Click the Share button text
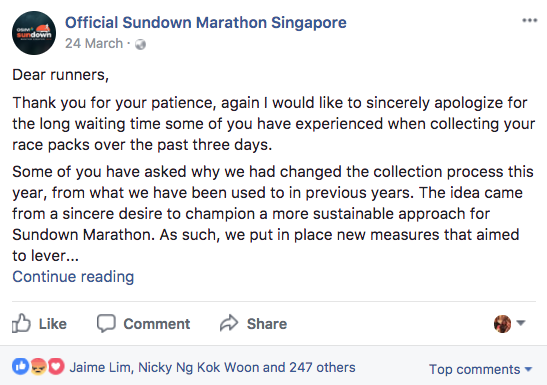The height and width of the screenshot is (385, 547). (x=267, y=324)
